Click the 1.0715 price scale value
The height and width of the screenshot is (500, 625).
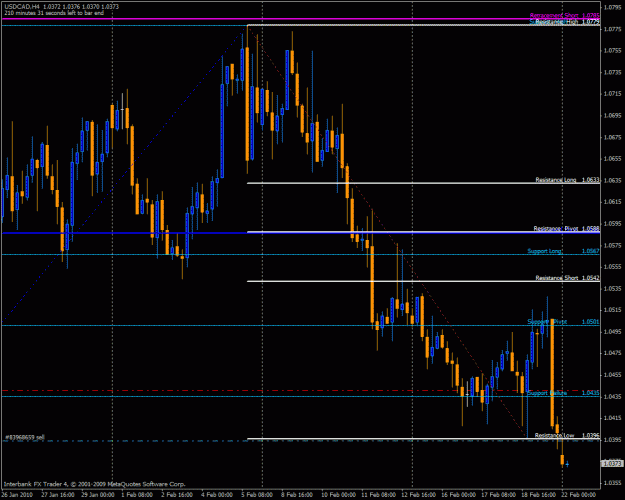click(612, 94)
